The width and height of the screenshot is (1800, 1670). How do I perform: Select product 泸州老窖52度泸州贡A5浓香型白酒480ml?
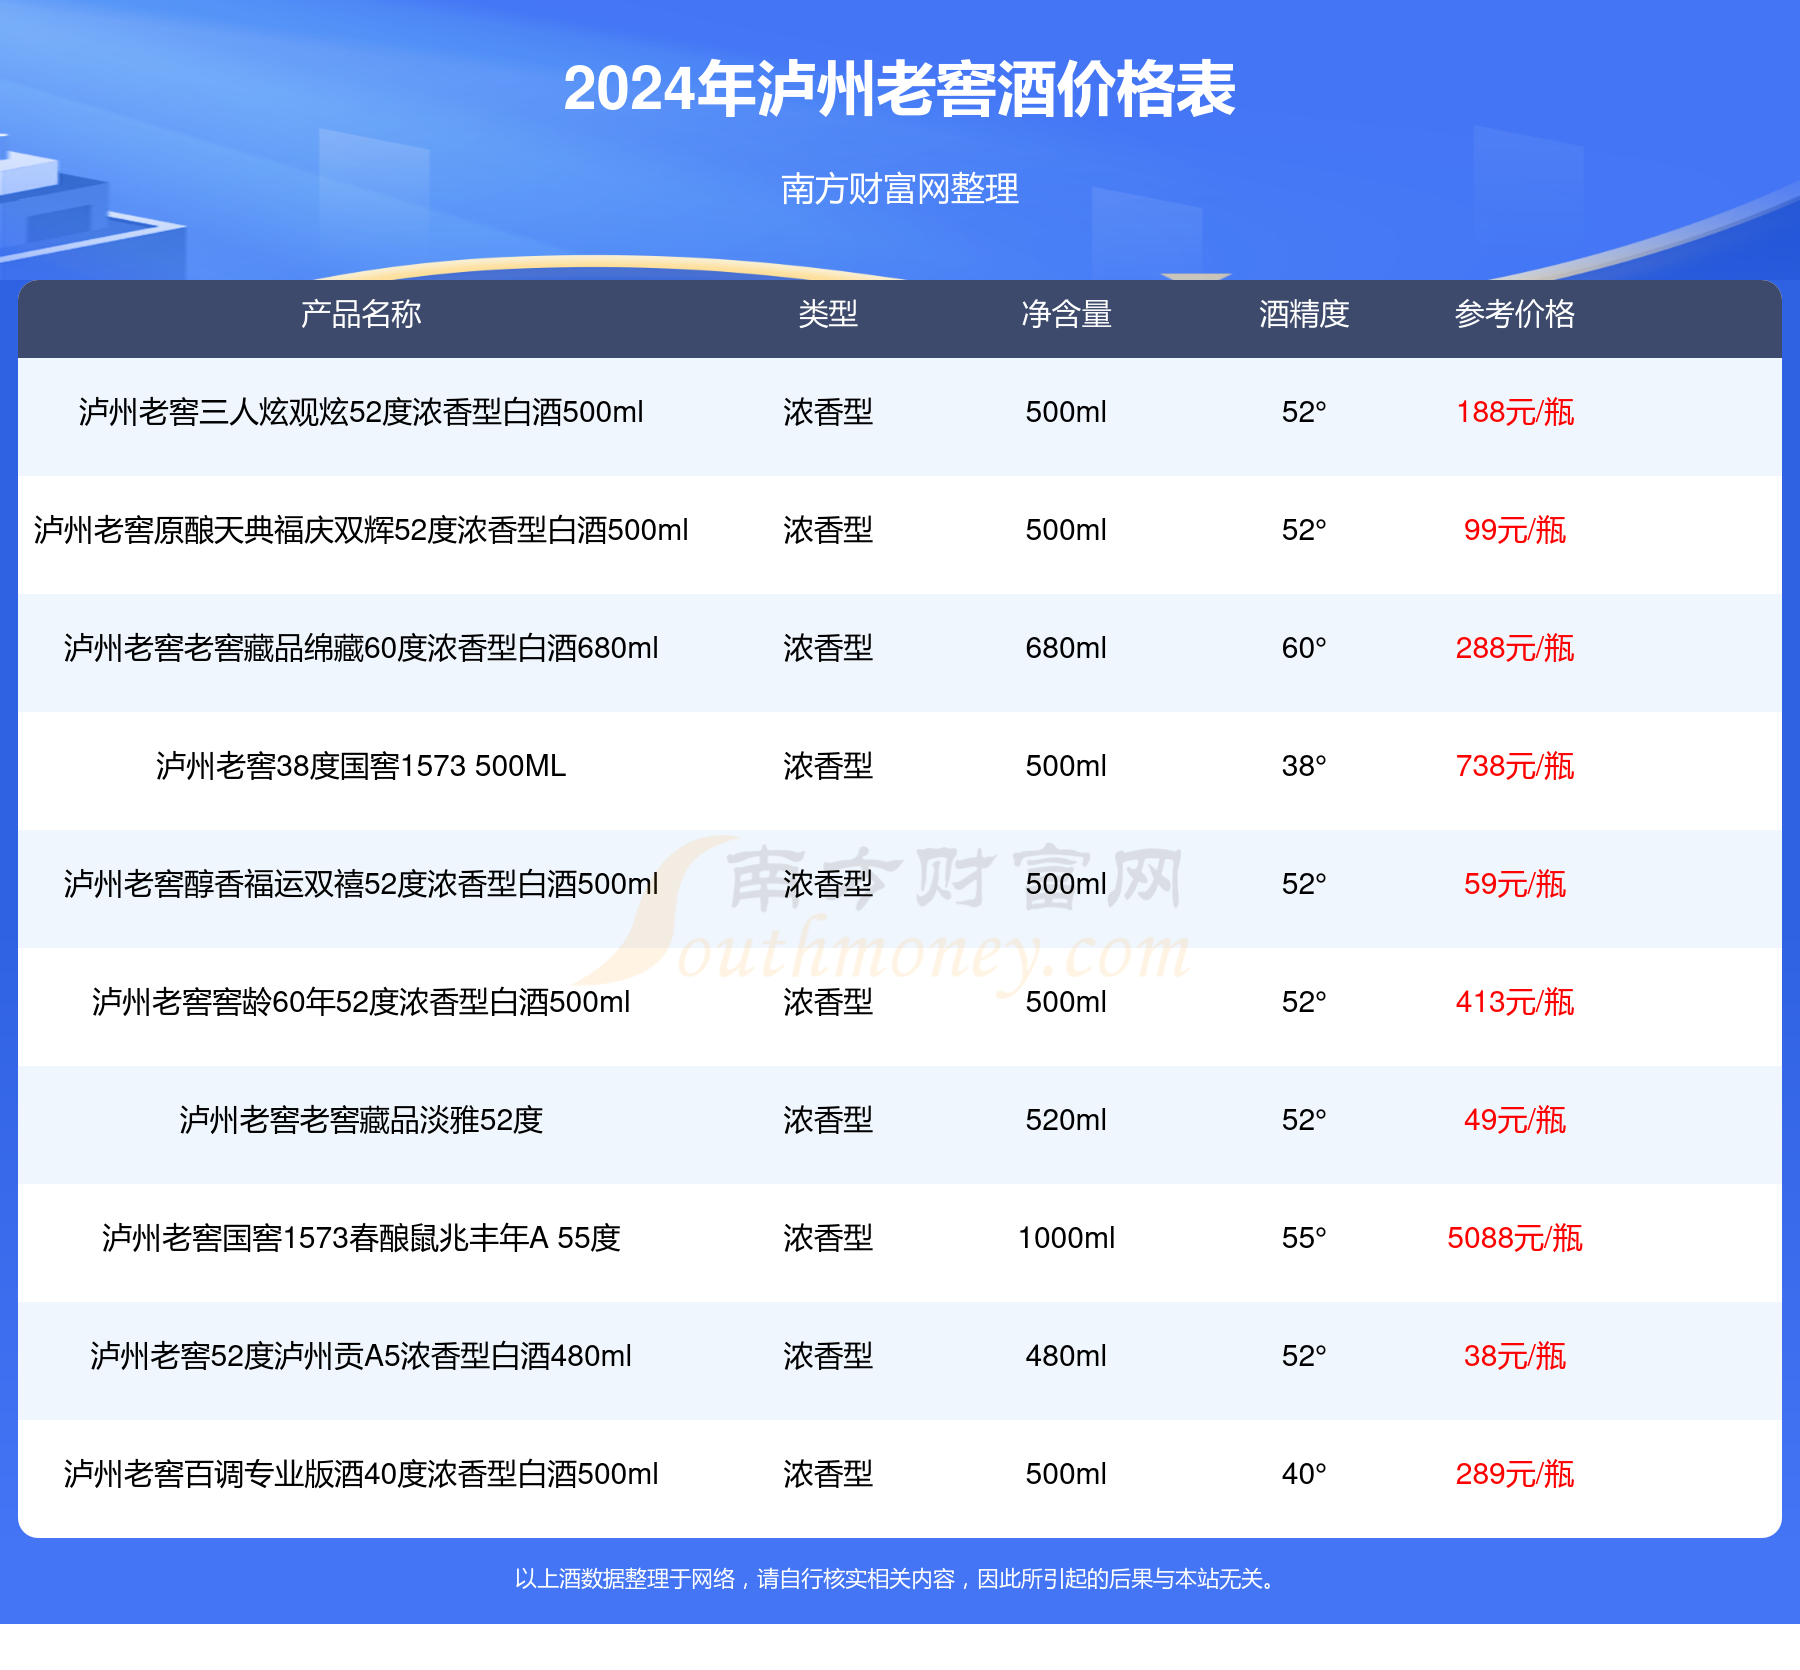pos(361,1356)
